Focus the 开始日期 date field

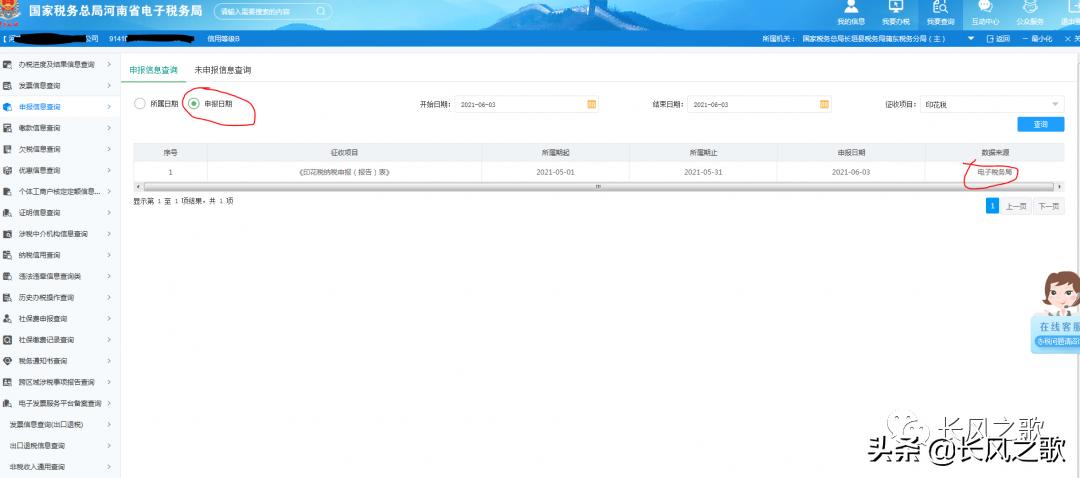coord(527,104)
